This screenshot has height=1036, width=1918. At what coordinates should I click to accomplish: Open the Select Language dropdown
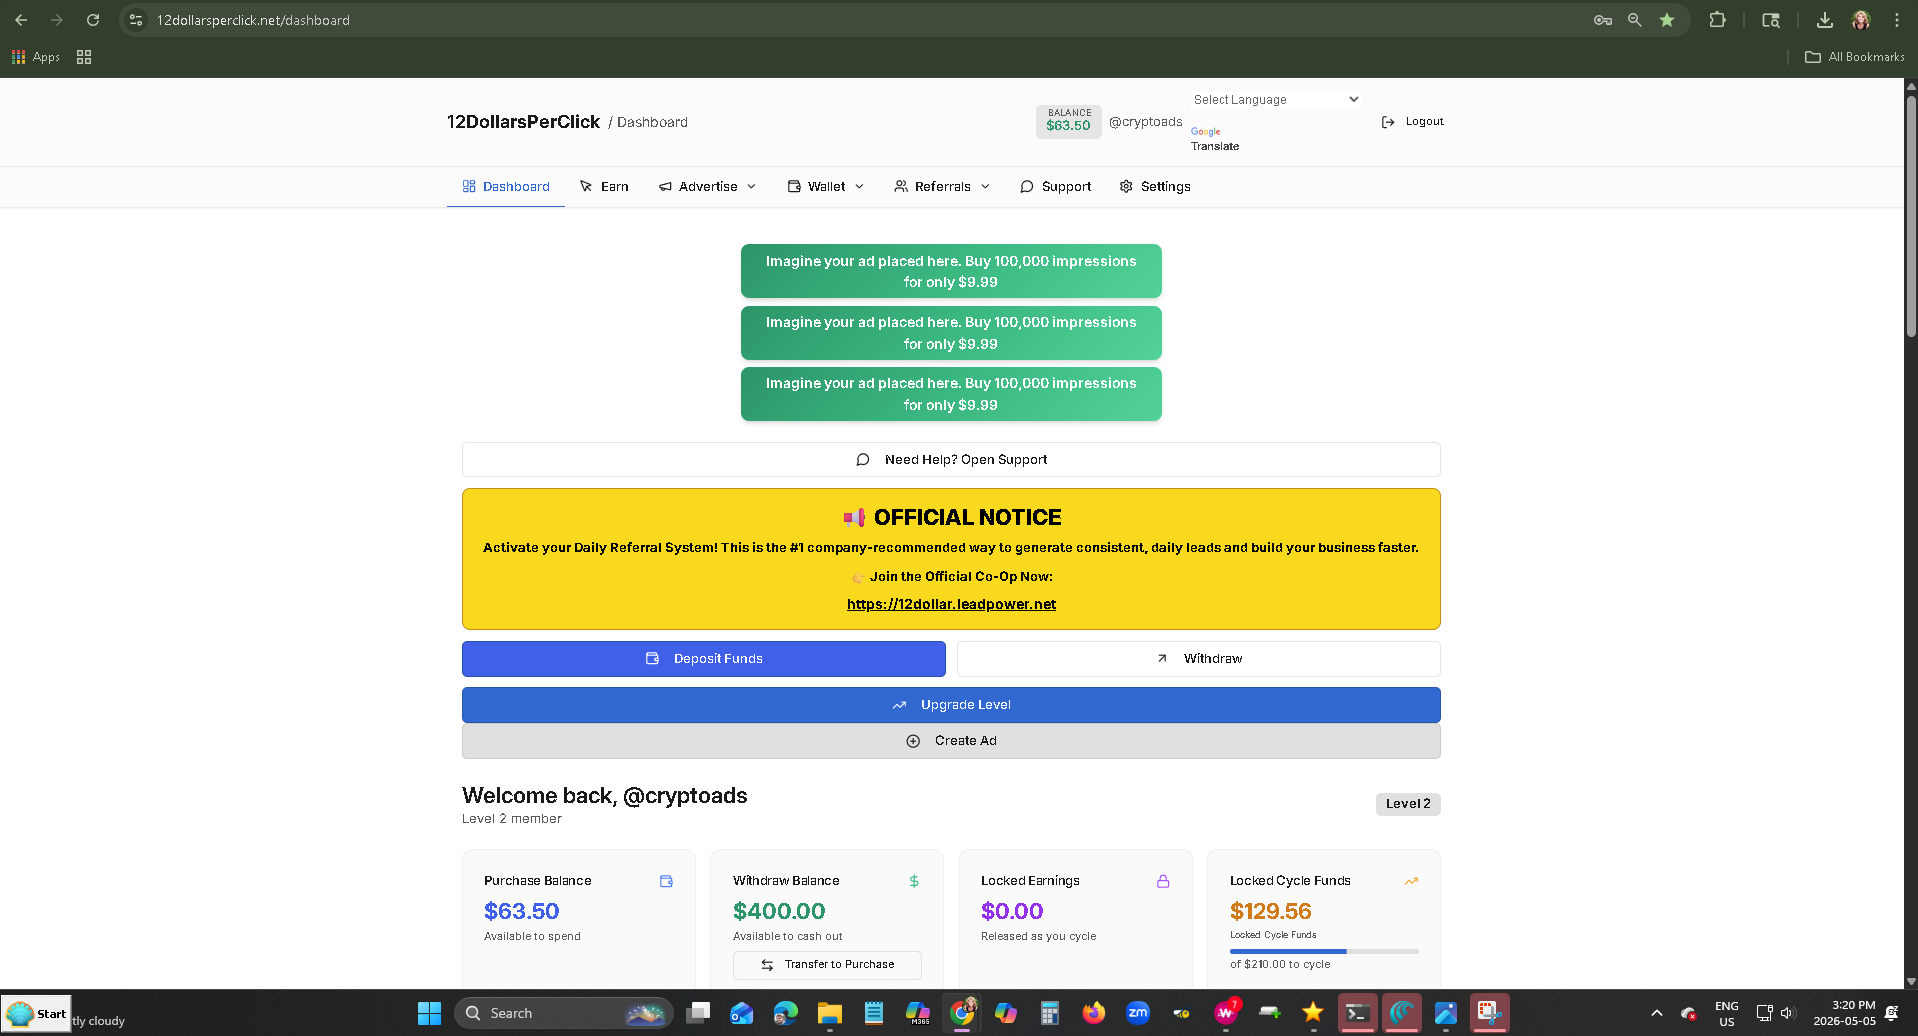click(1276, 99)
